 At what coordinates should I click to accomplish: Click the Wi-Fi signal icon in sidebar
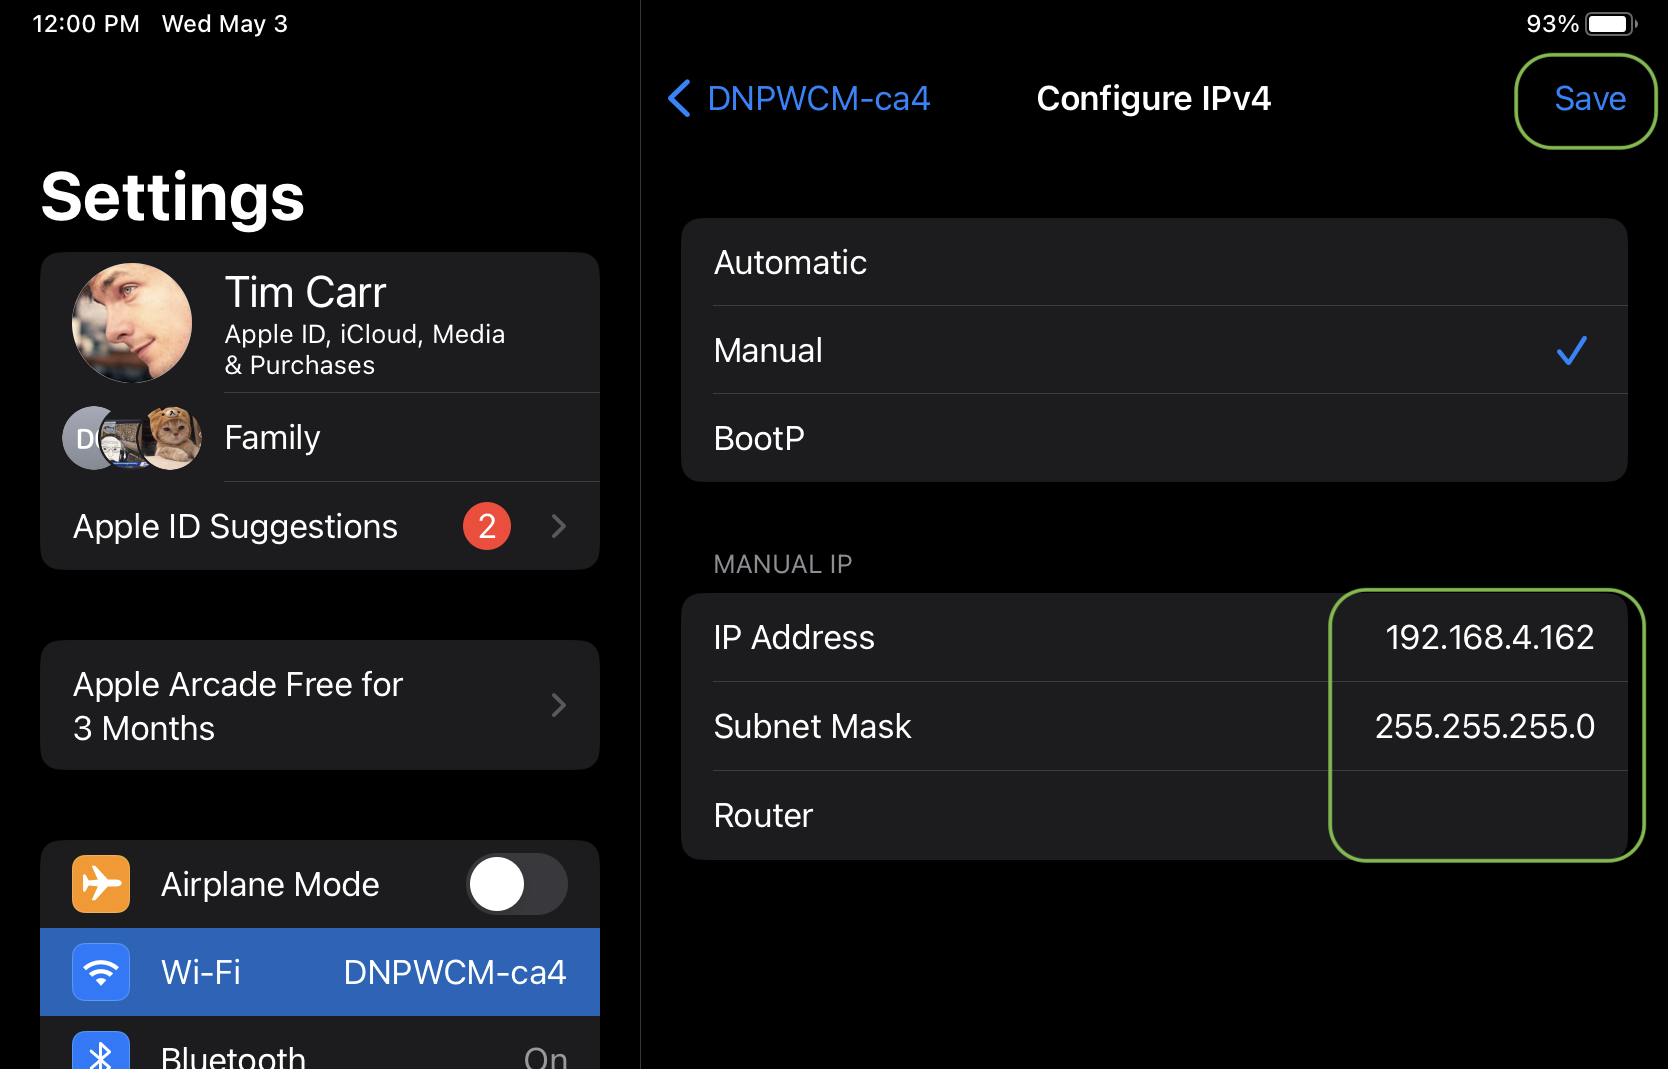click(x=100, y=971)
